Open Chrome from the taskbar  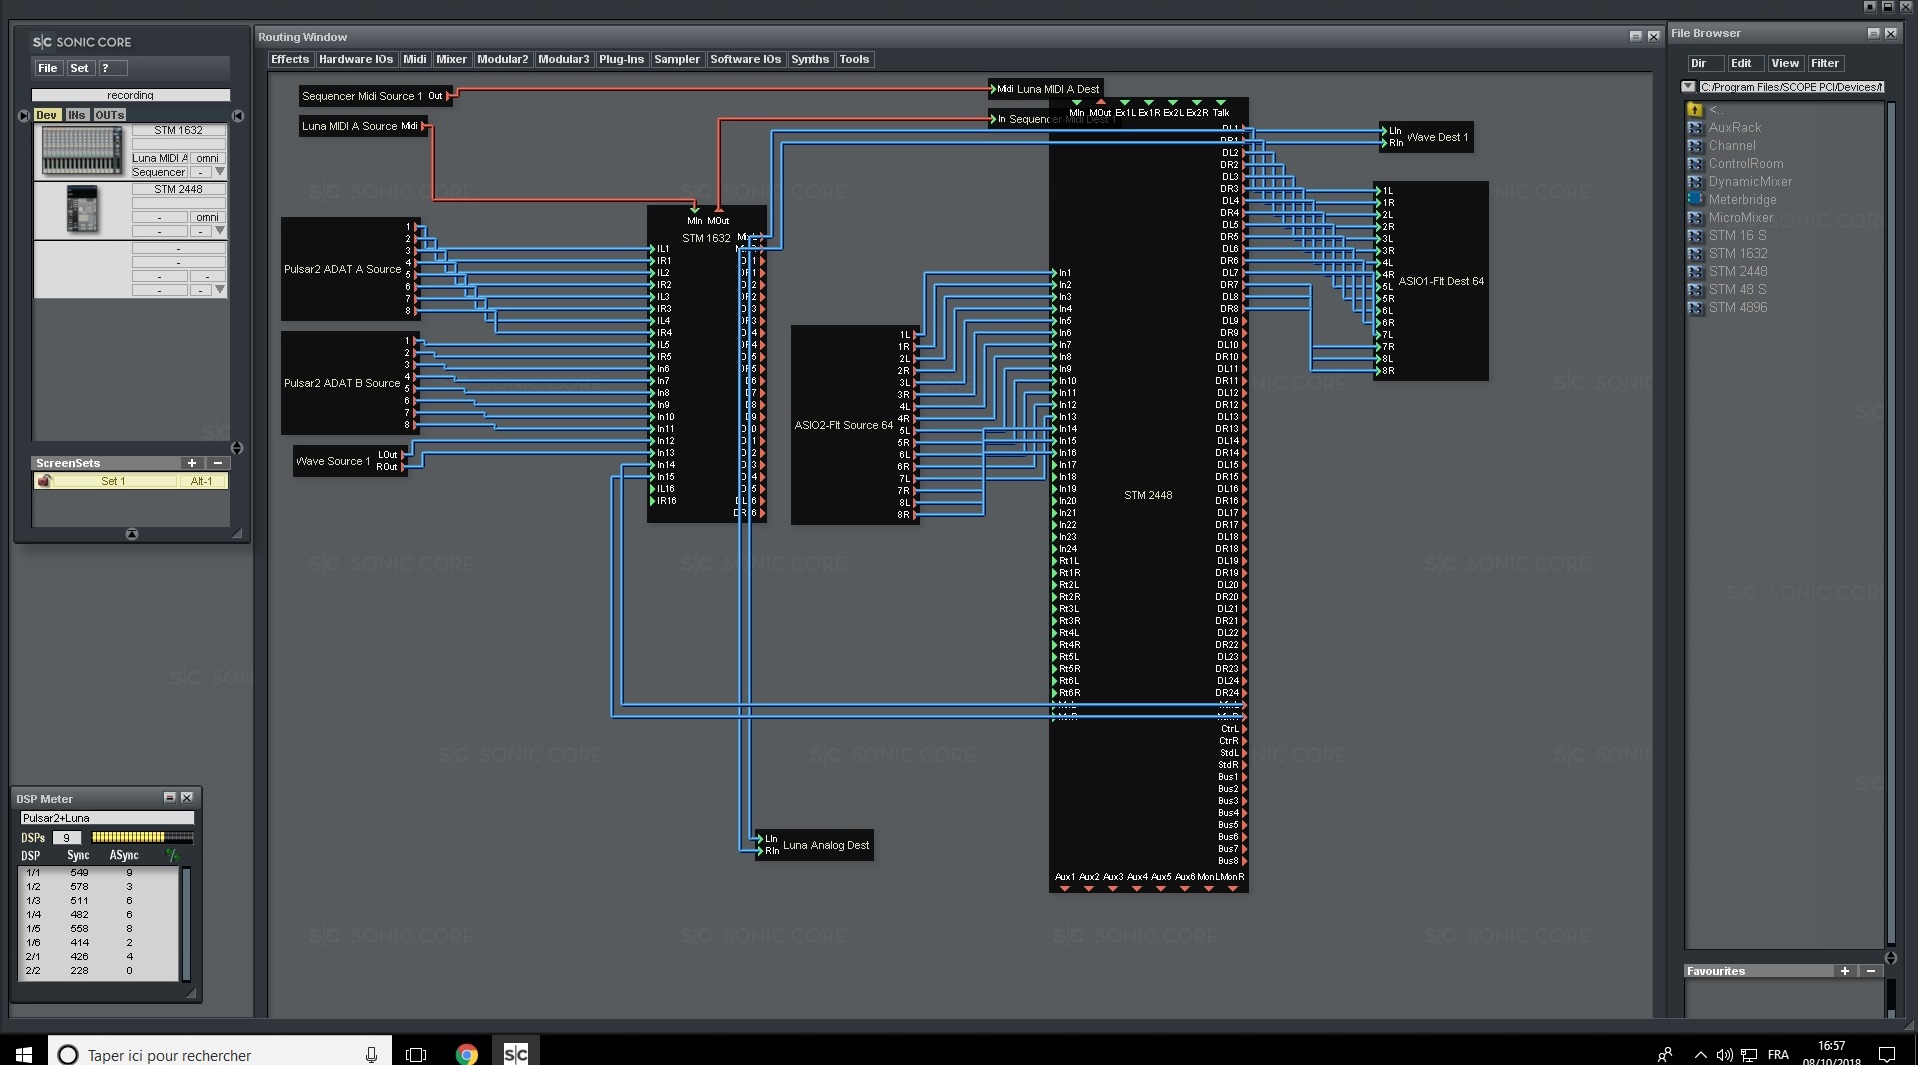(x=466, y=1054)
